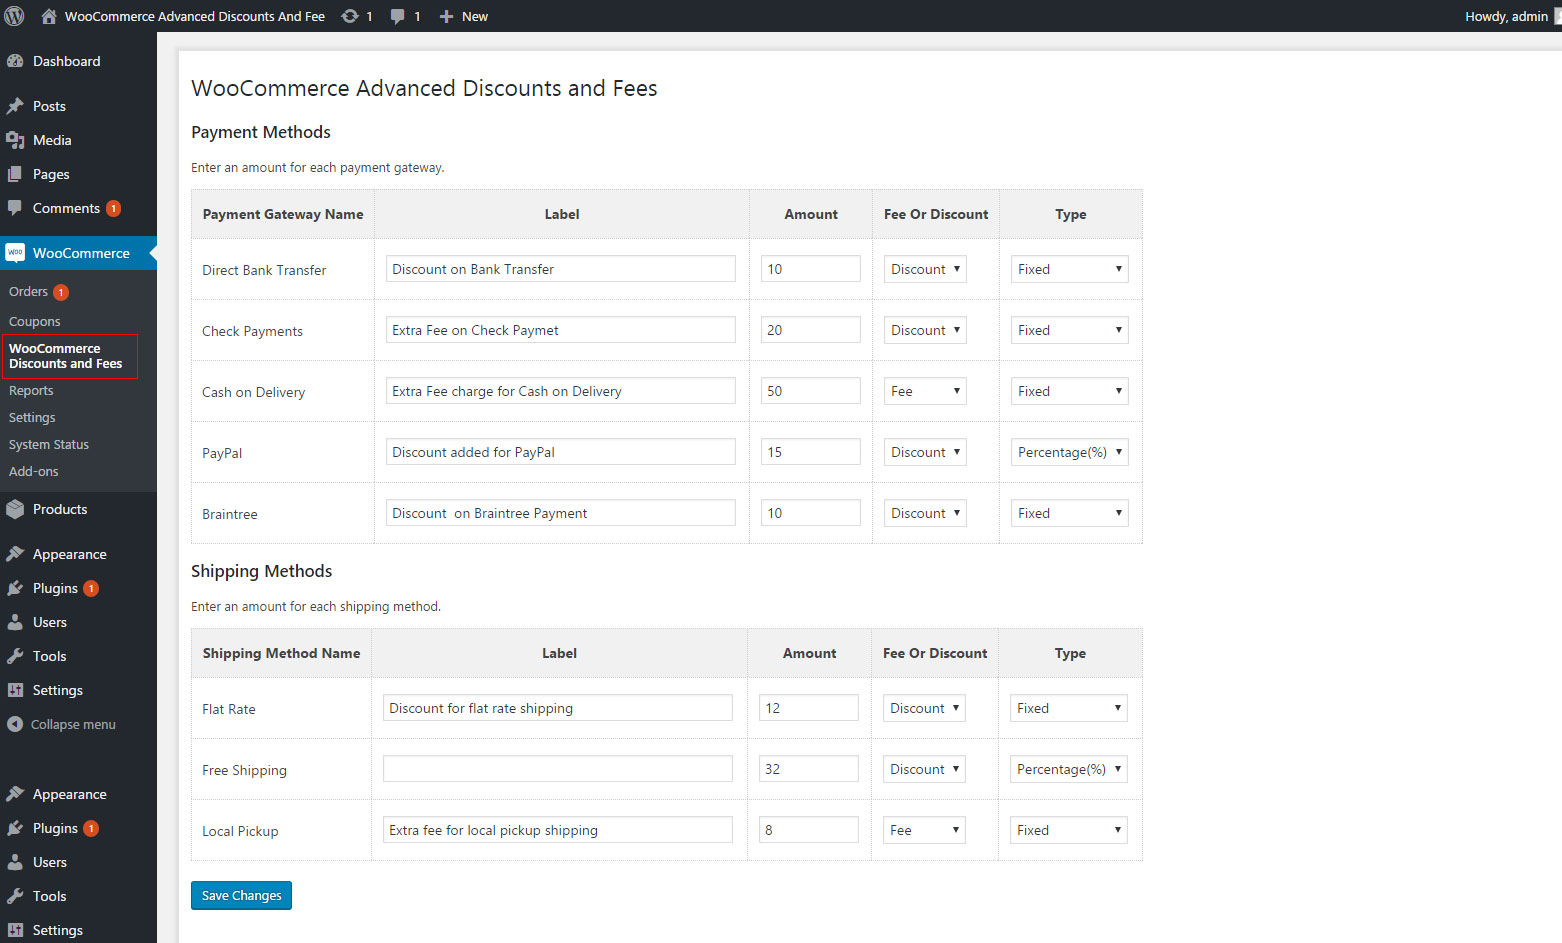Click the Pages icon in sidebar
Viewport: 1562px width, 943px height.
(x=15, y=174)
